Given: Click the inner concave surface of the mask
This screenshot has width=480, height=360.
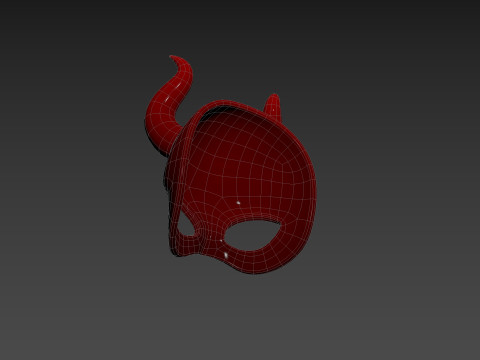Looking at the screenshot, I should 247,167.
